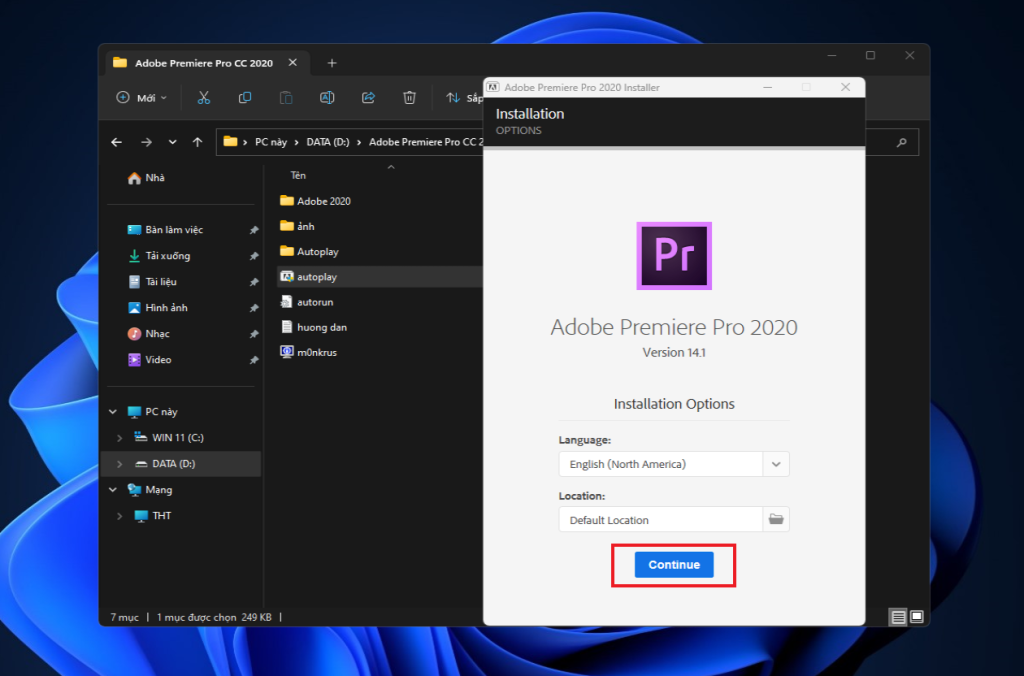1024x676 pixels.
Task: Open Nhà (Home) in the sidebar
Action: point(146,178)
